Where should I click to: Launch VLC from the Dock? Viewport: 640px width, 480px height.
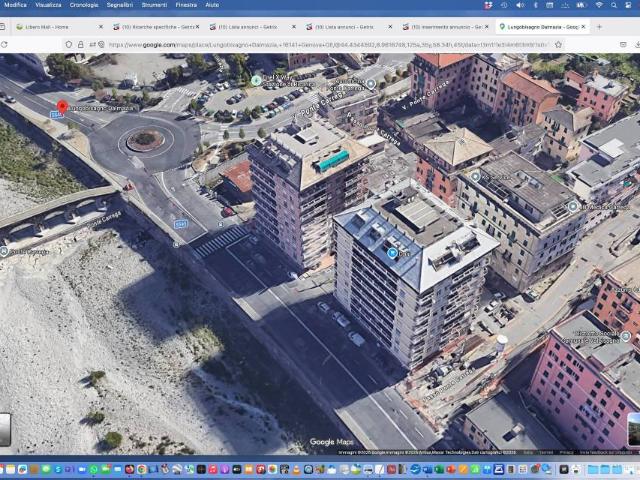tap(296, 469)
